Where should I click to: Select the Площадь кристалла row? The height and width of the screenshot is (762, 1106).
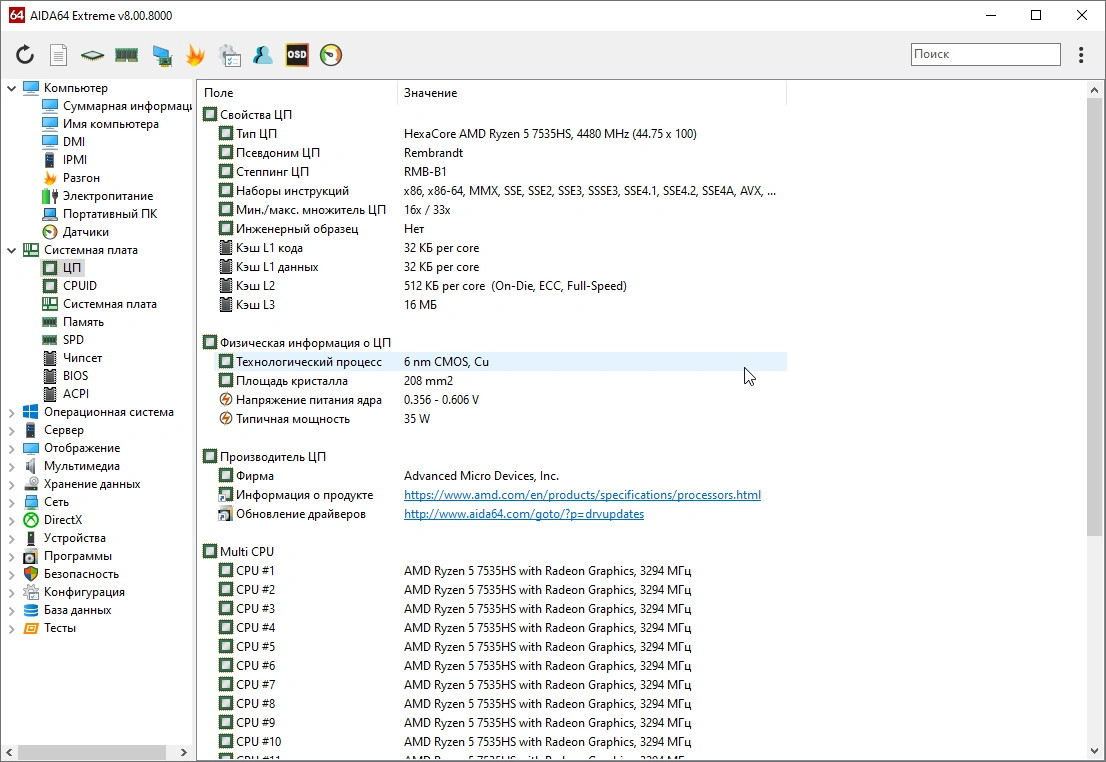coord(501,381)
